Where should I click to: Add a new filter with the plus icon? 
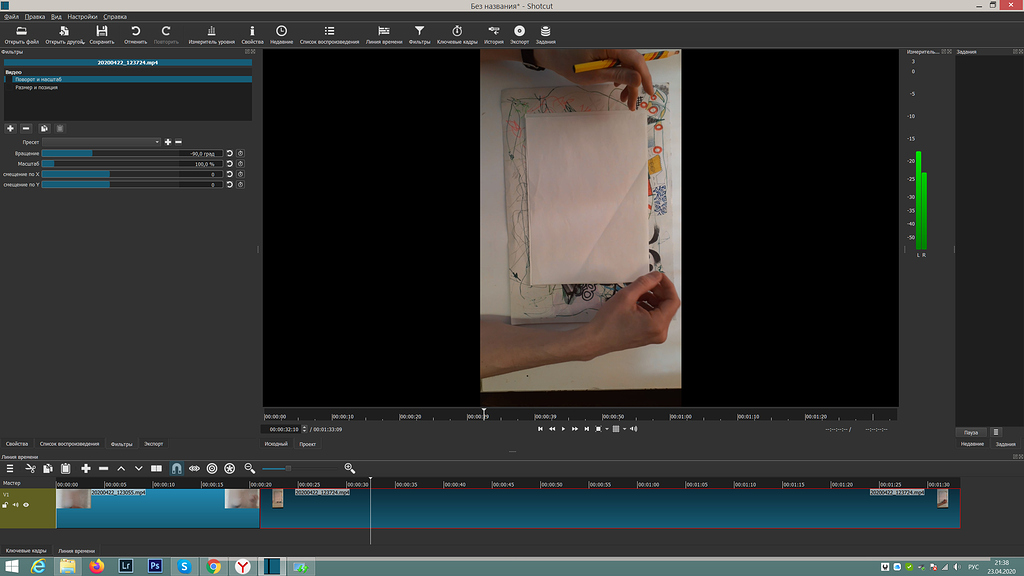pyautogui.click(x=10, y=129)
